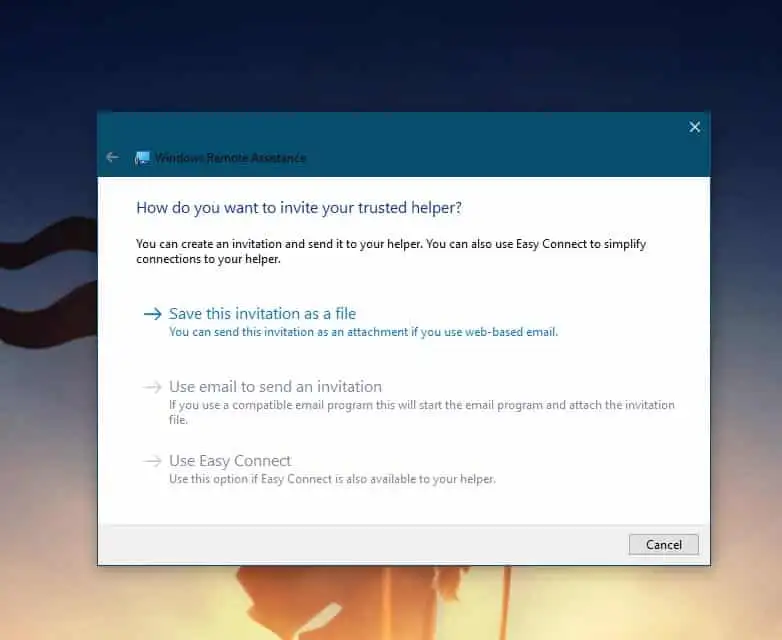The width and height of the screenshot is (782, 640).
Task: Close the Remote Assistance dialog
Action: coord(695,127)
